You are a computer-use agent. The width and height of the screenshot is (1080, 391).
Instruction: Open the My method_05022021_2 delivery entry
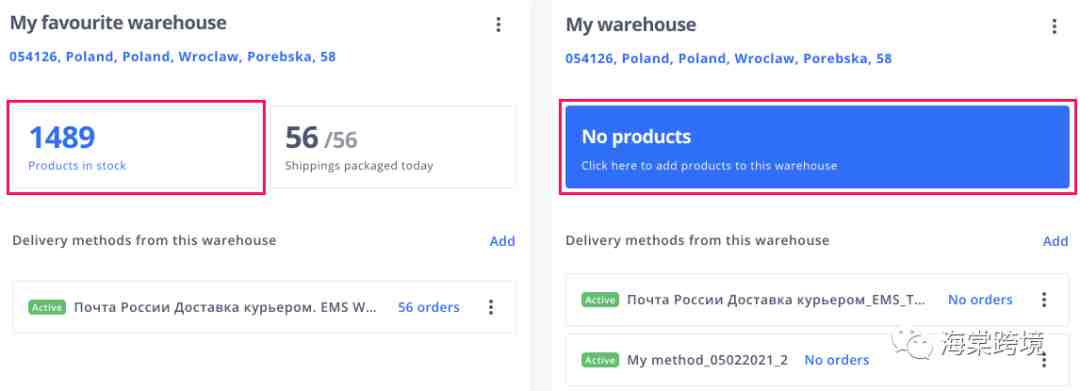pyautogui.click(x=707, y=360)
